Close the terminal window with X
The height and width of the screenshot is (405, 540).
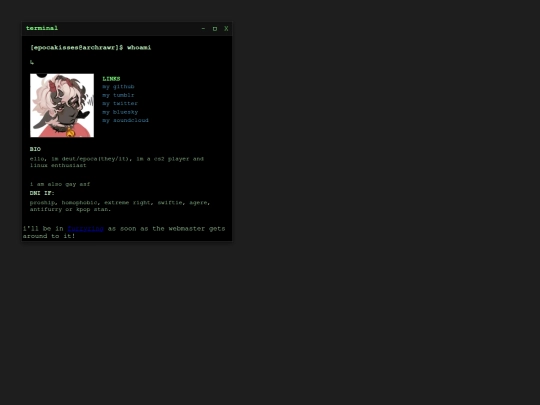point(226,29)
